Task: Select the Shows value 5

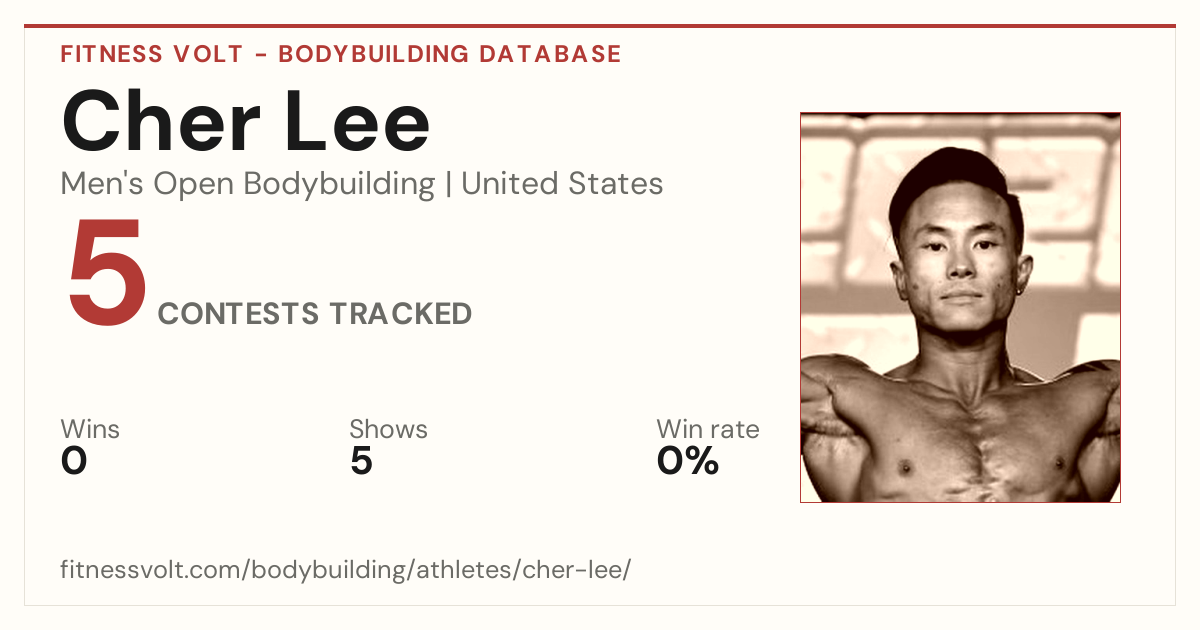Action: tap(361, 461)
